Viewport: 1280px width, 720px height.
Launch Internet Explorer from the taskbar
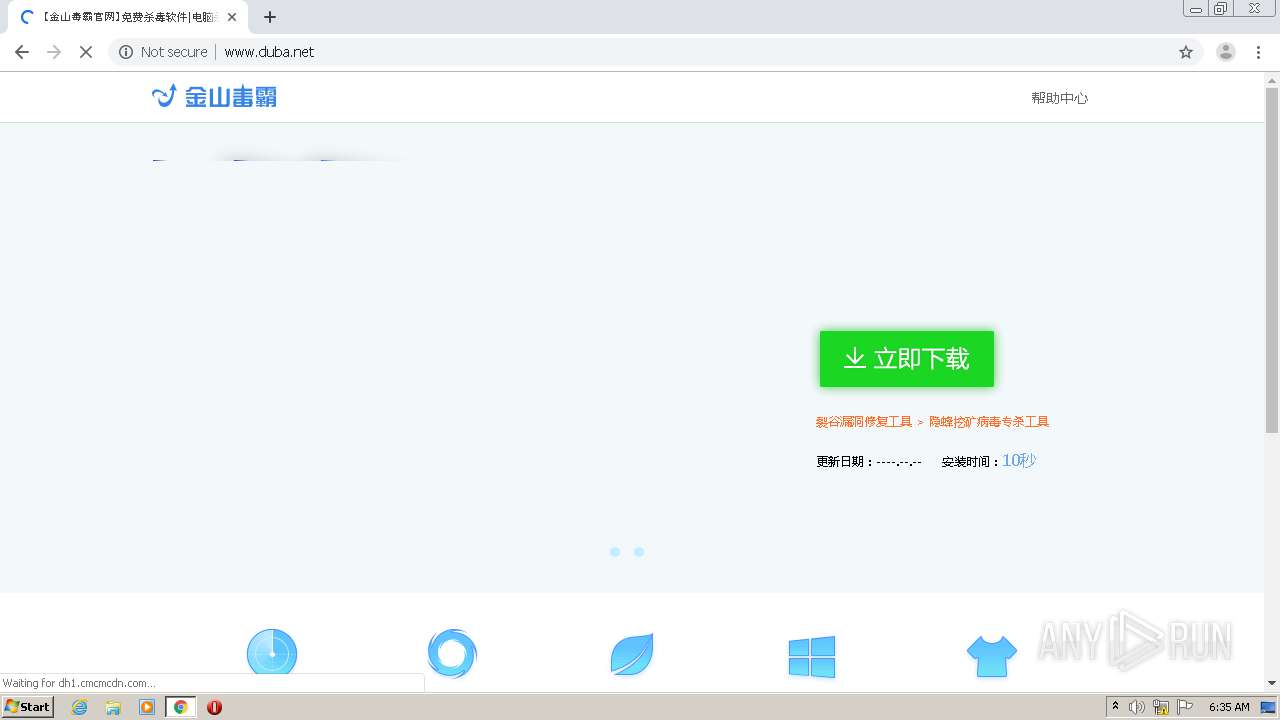[x=80, y=707]
